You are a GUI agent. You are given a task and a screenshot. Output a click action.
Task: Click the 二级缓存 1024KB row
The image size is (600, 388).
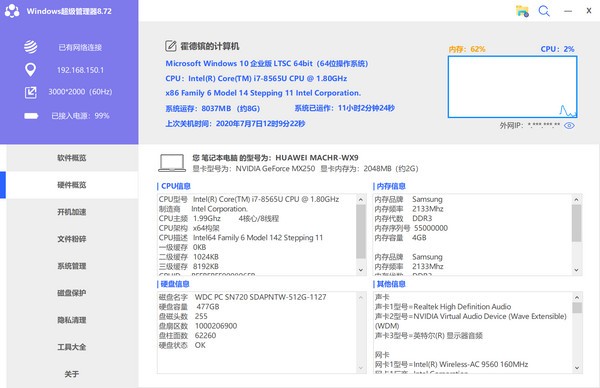click(188, 257)
